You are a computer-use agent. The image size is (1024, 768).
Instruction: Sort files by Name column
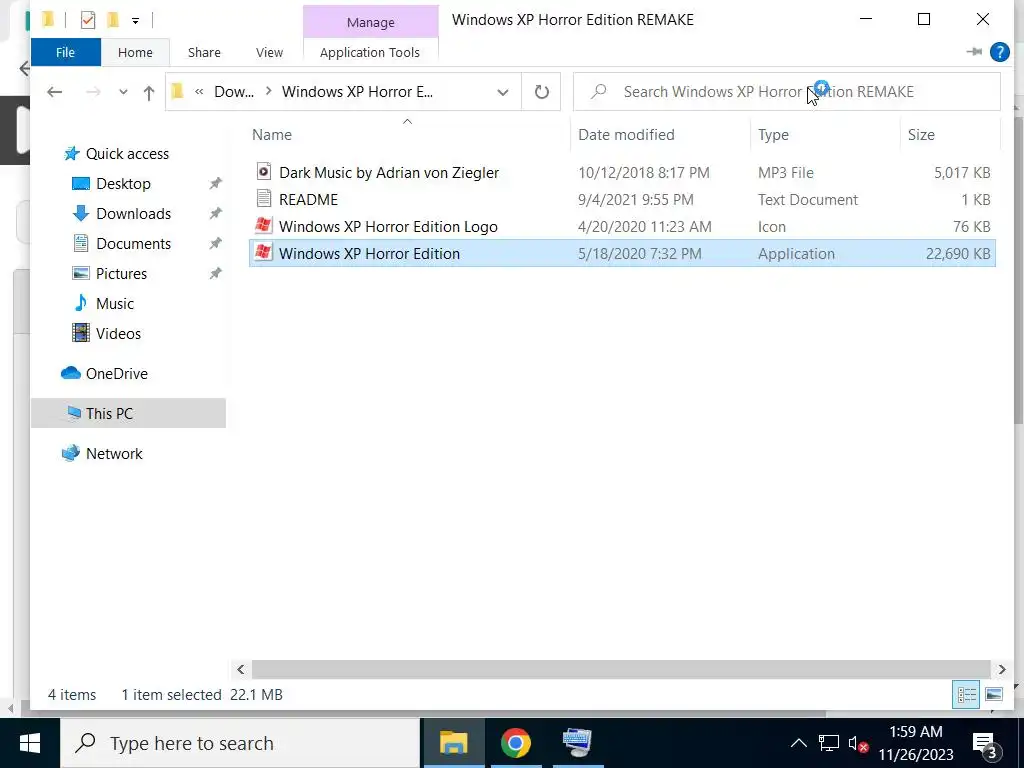click(272, 135)
